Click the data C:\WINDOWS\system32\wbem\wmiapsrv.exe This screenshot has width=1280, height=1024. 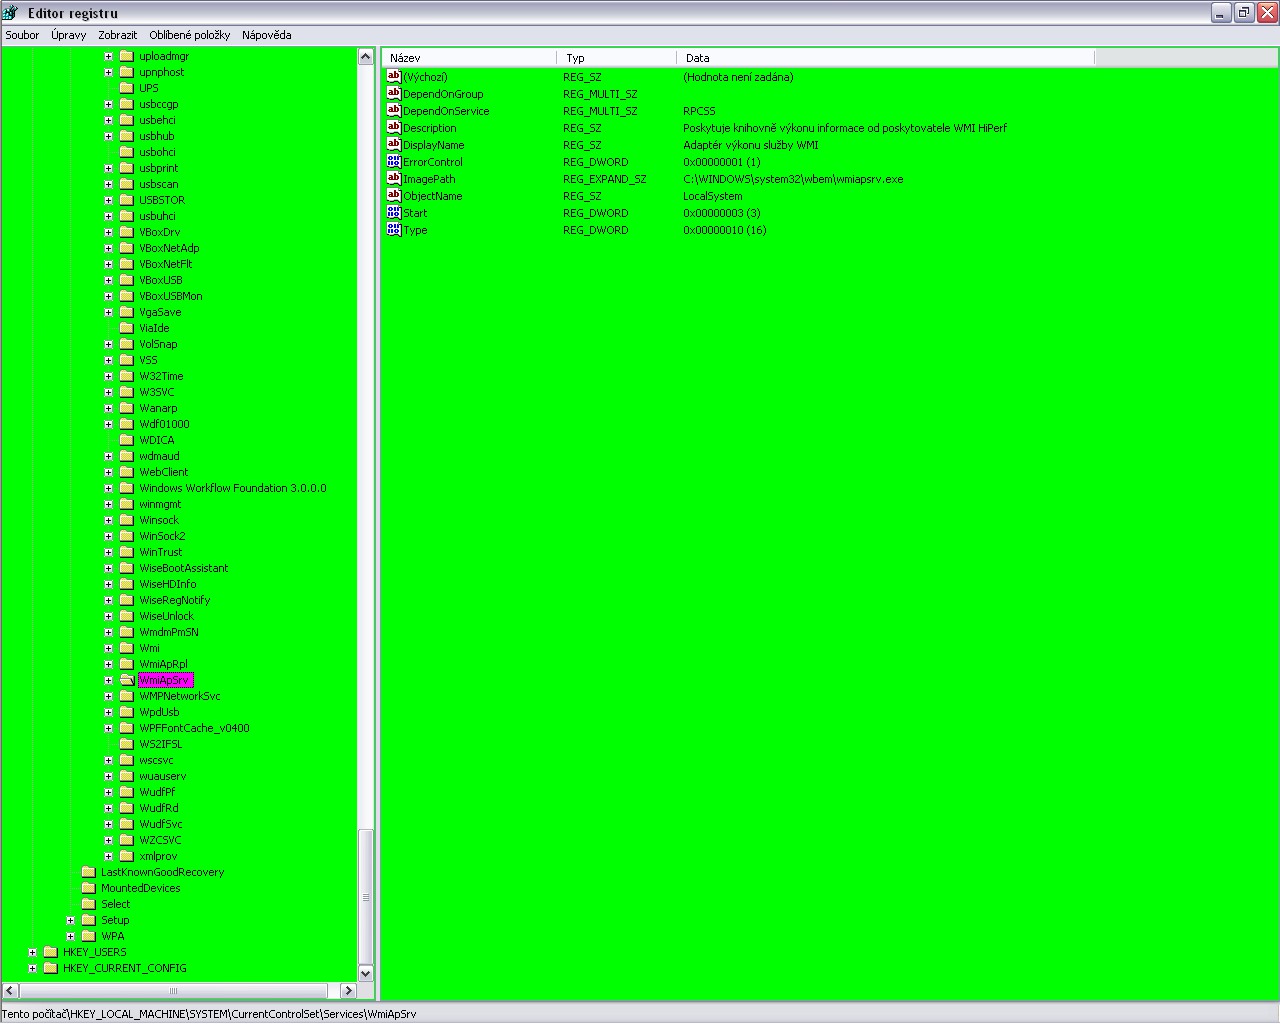click(793, 179)
